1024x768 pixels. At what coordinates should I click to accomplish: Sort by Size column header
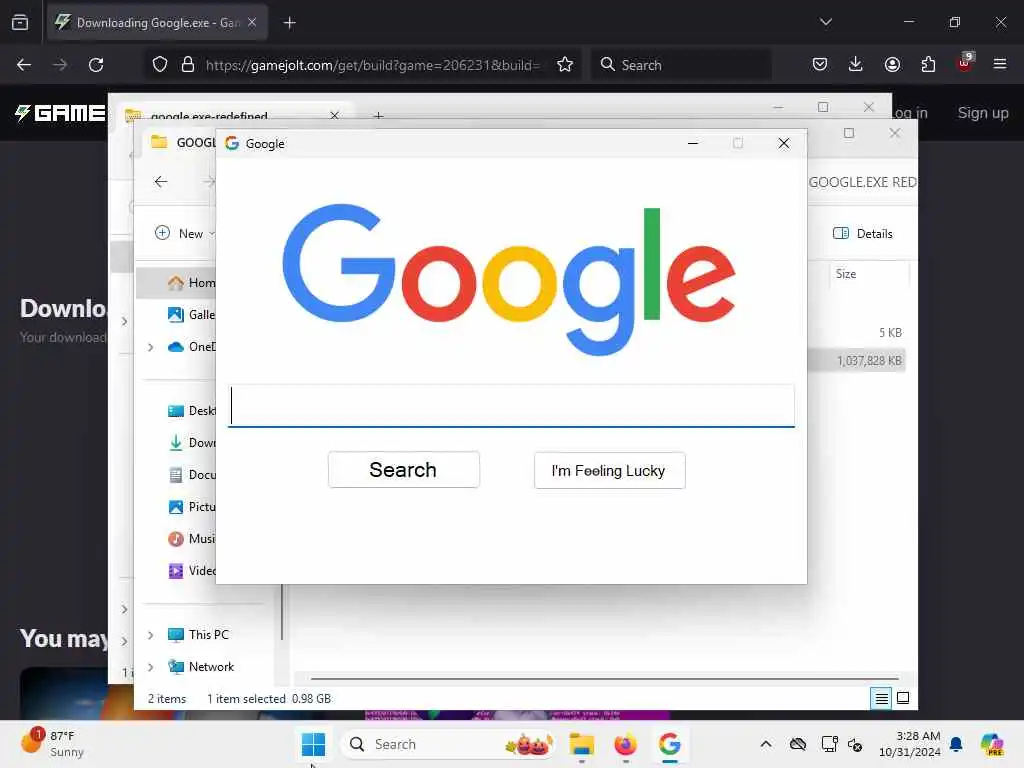click(x=846, y=274)
